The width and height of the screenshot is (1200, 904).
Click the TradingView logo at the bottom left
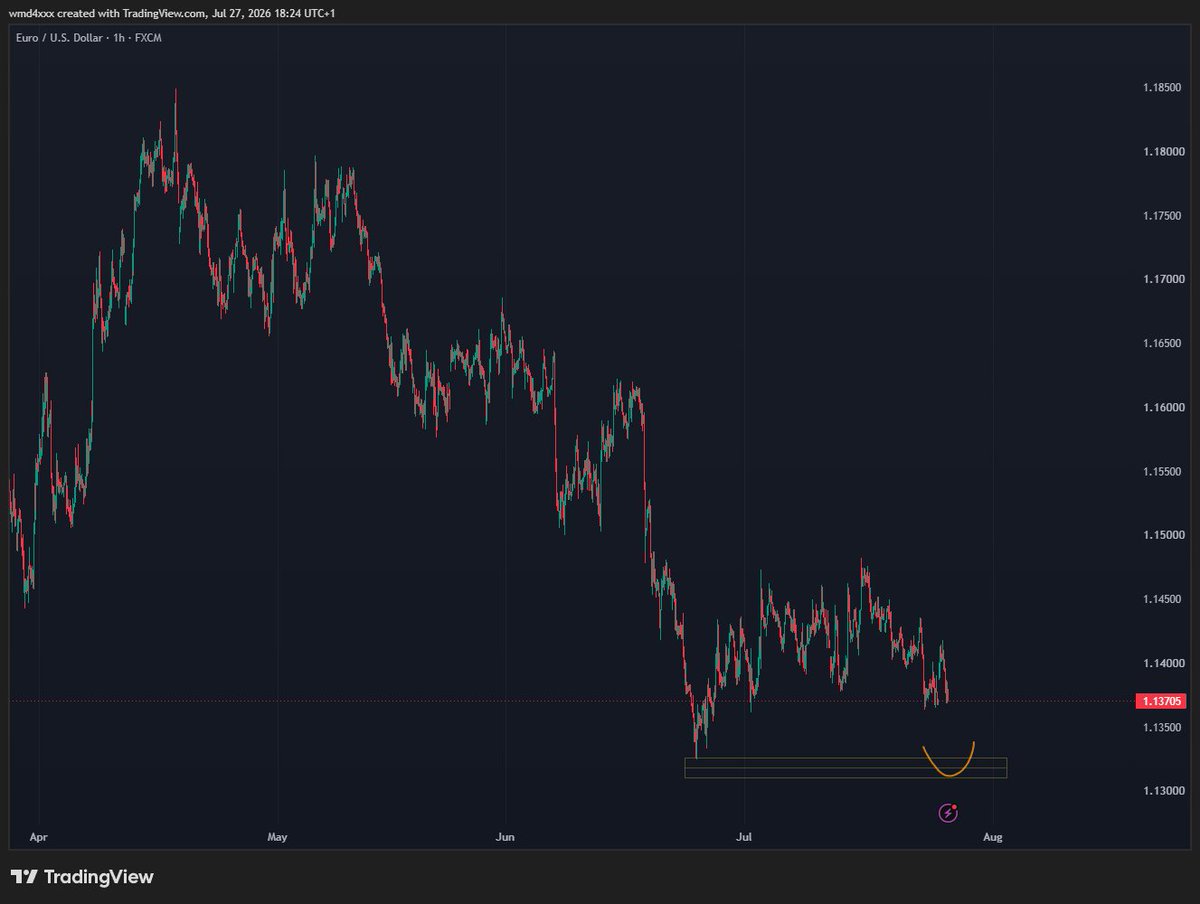82,877
